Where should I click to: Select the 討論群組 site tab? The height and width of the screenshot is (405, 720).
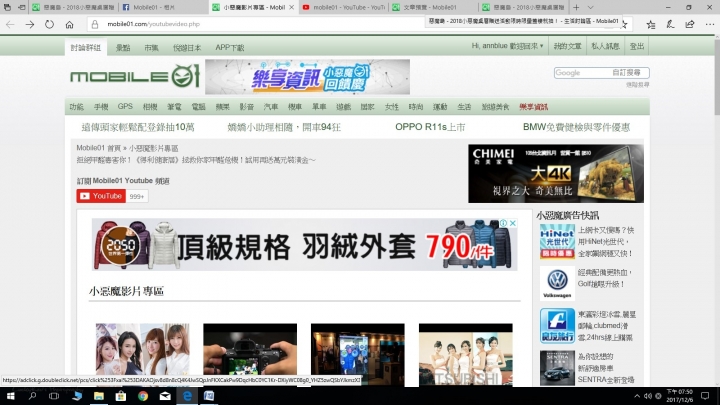86,47
